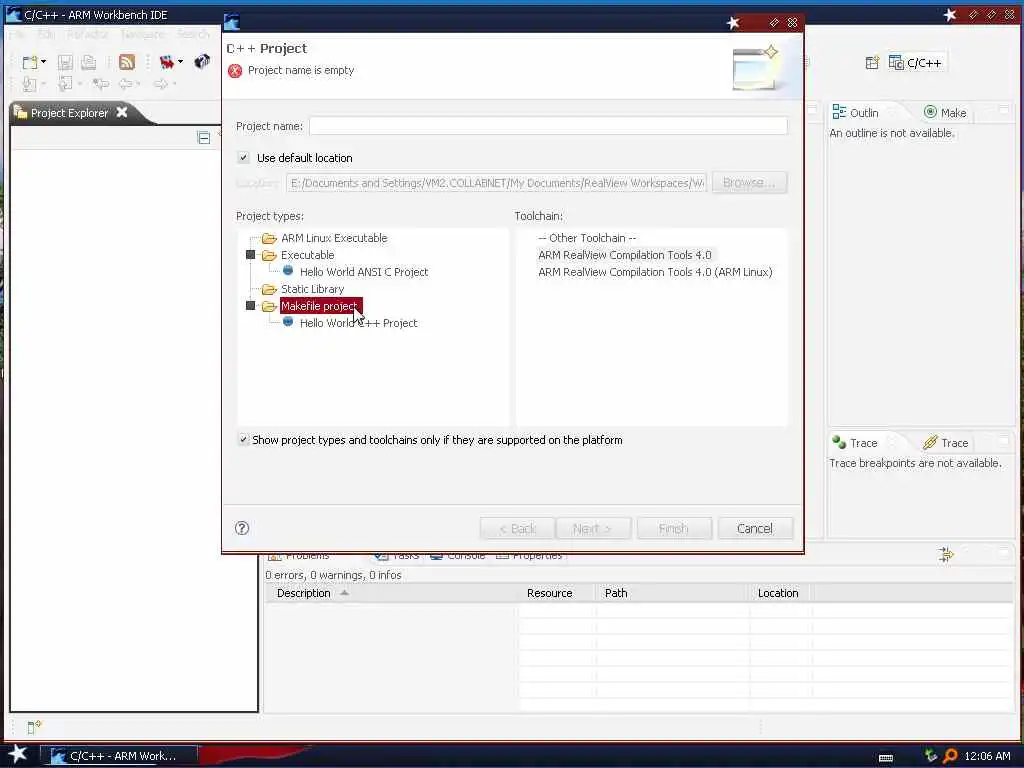Select Hello World ANSI C Project
The image size is (1024, 768).
(364, 272)
